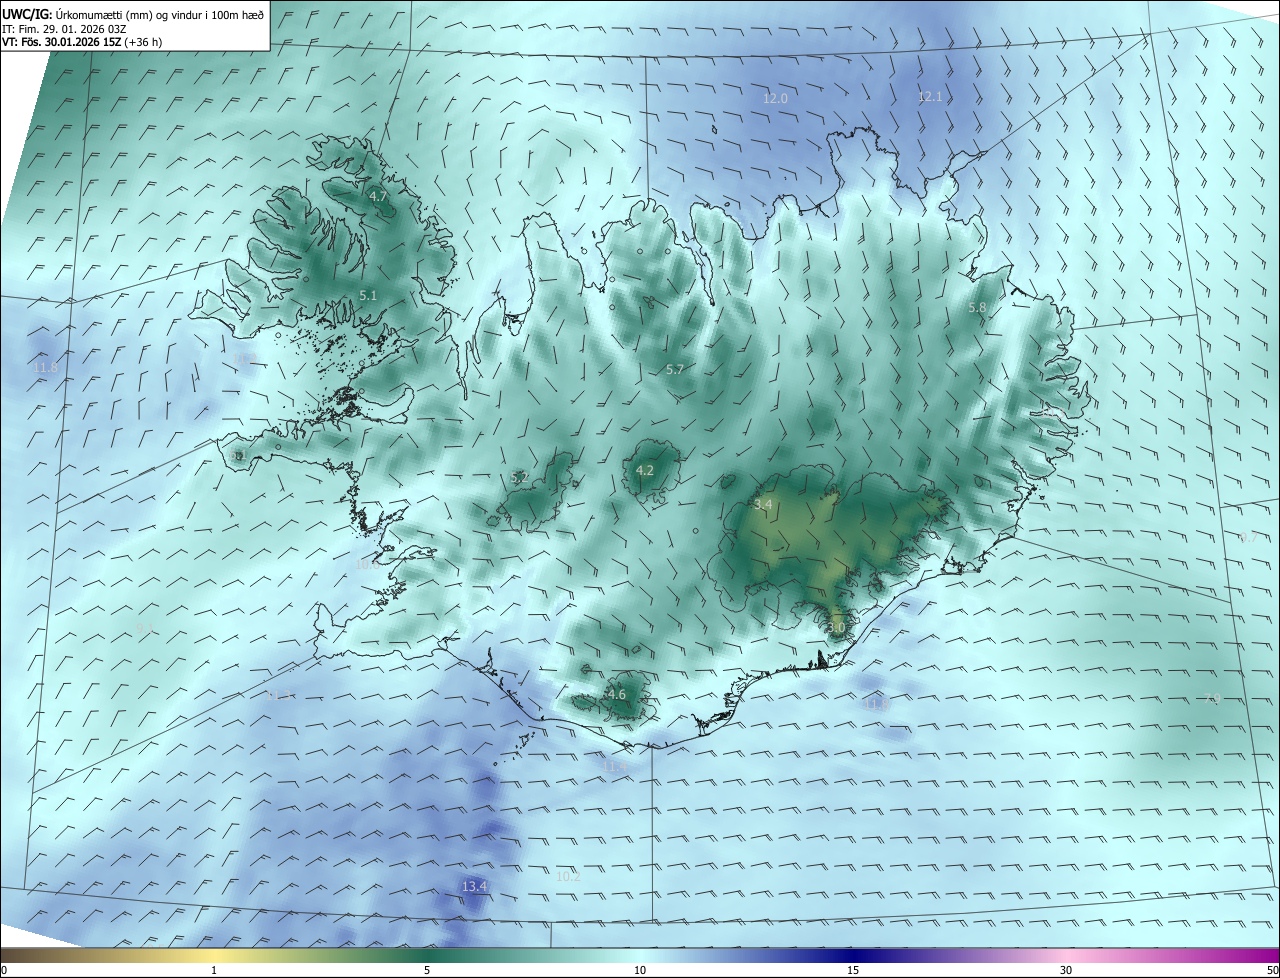The height and width of the screenshot is (978, 1280).
Task: Click the 4.6 value on the southern glacier
Action: 616,694
